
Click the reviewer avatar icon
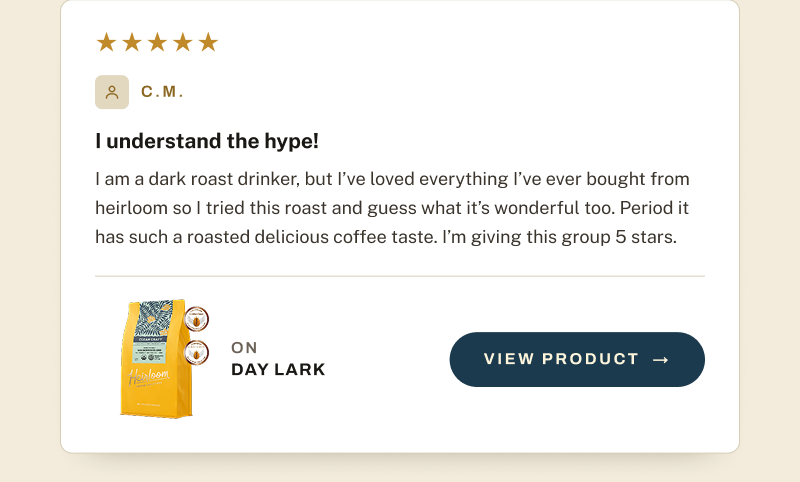112,92
